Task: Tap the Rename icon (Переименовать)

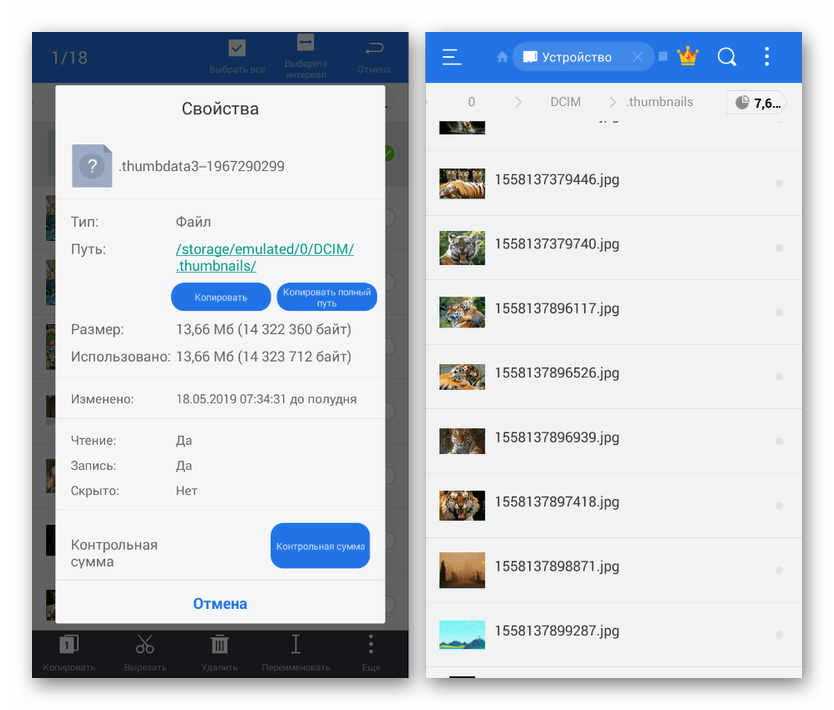Action: (x=295, y=645)
